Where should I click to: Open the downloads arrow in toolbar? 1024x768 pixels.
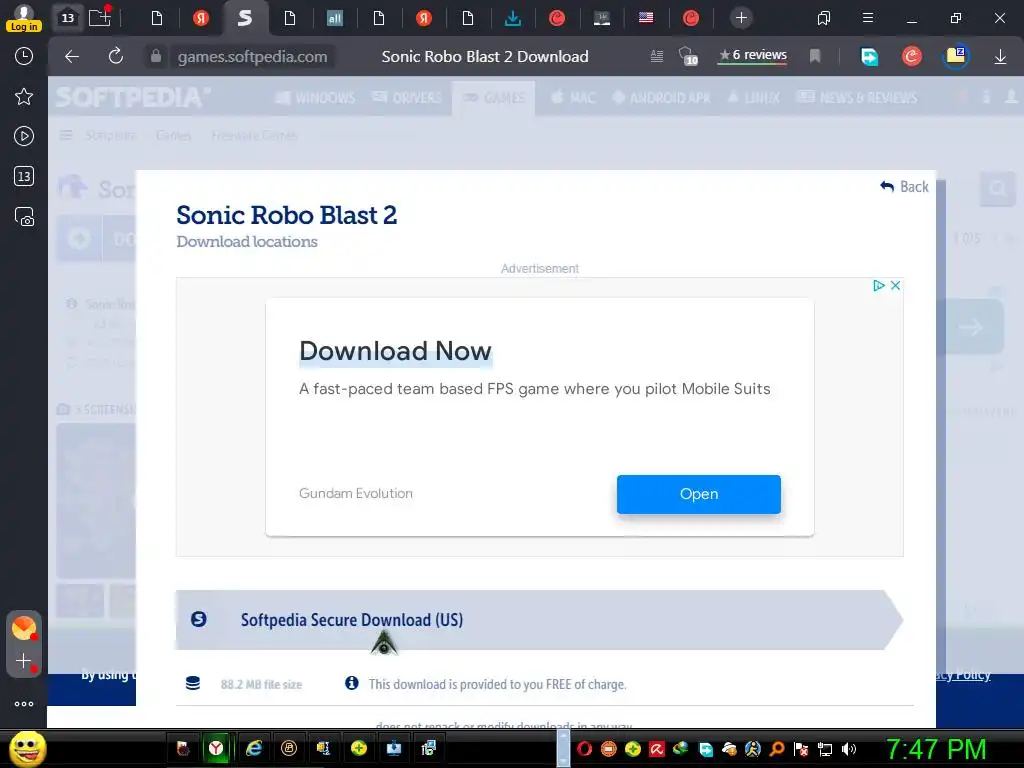1000,57
